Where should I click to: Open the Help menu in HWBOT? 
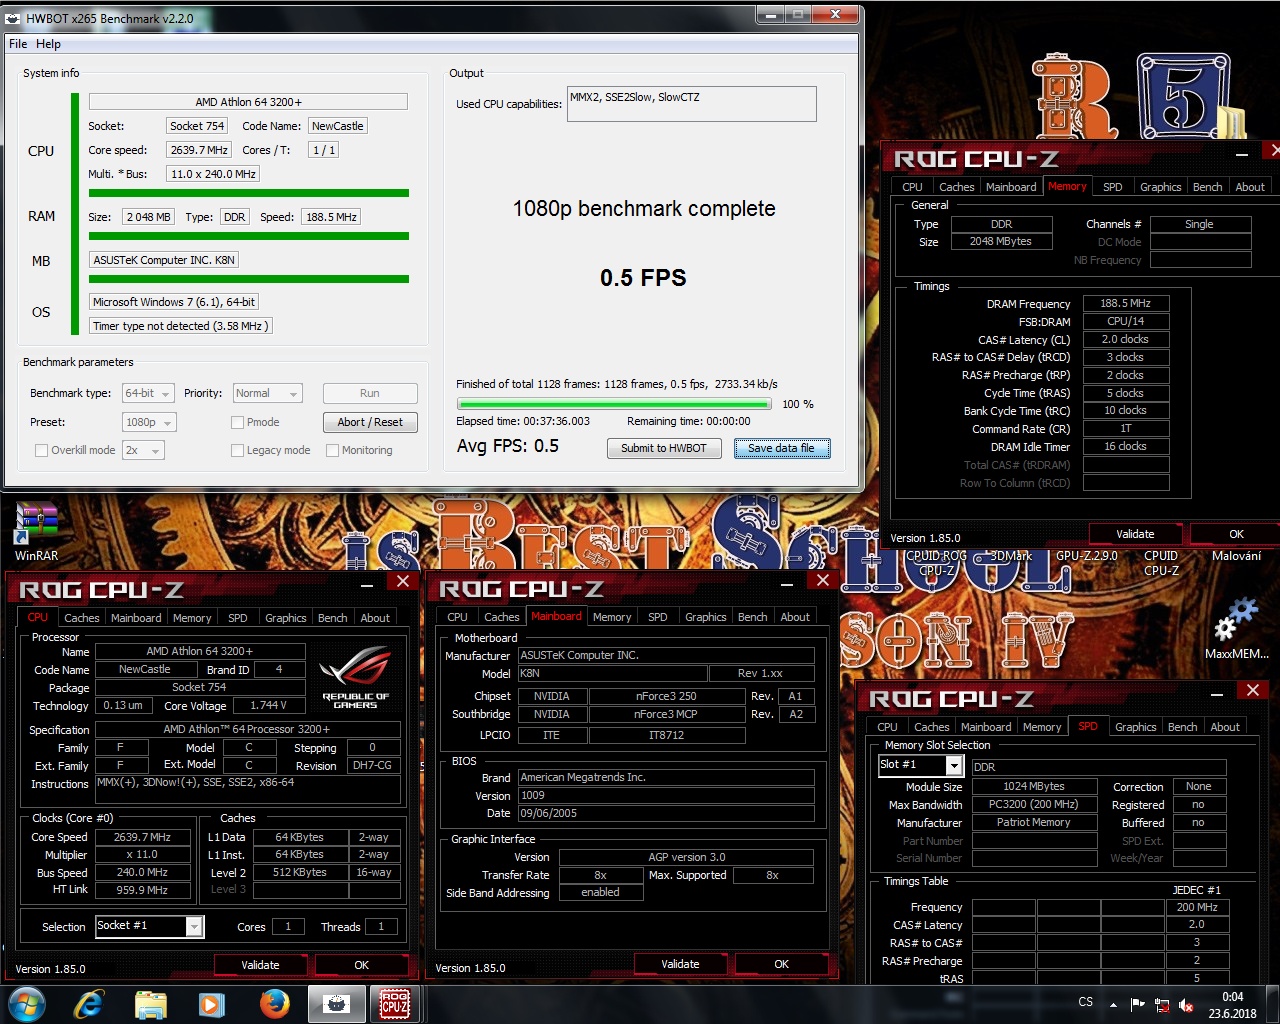[48, 44]
